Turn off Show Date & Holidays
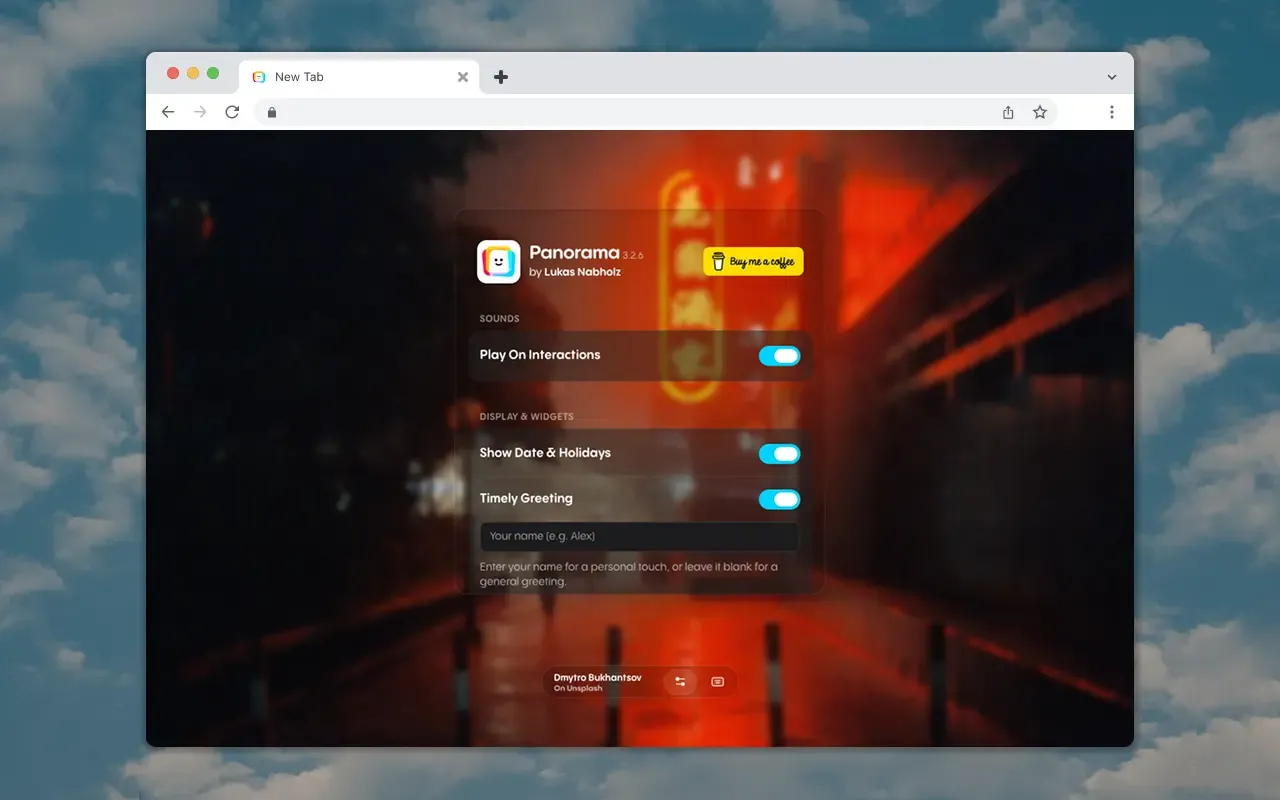The height and width of the screenshot is (800, 1280). (x=780, y=454)
